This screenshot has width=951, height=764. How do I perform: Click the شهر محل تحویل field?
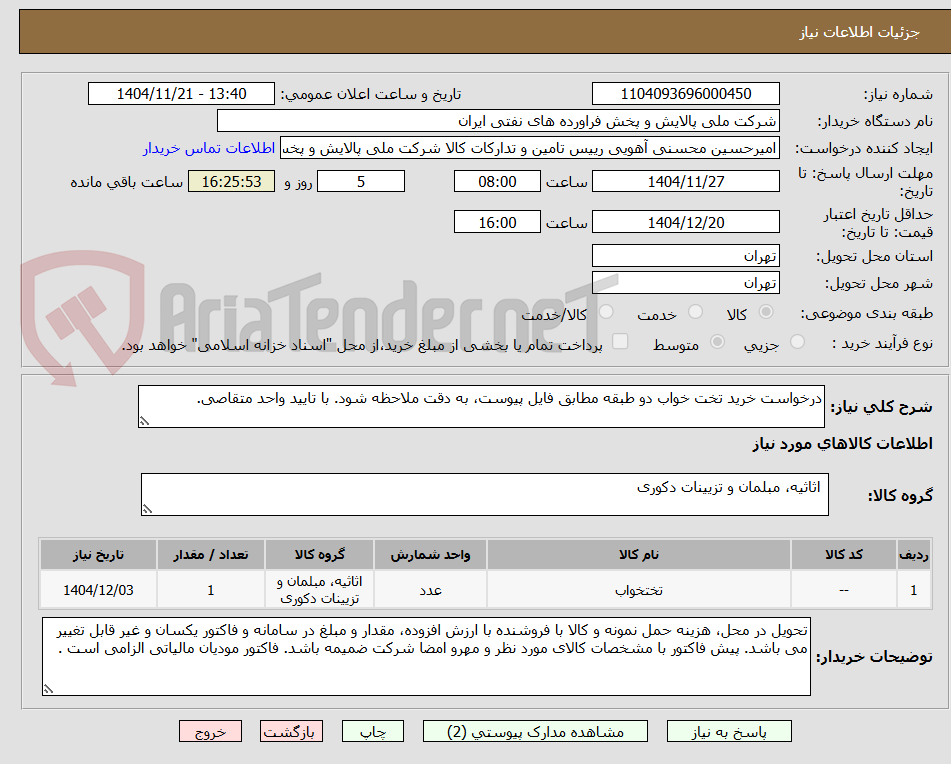point(685,283)
